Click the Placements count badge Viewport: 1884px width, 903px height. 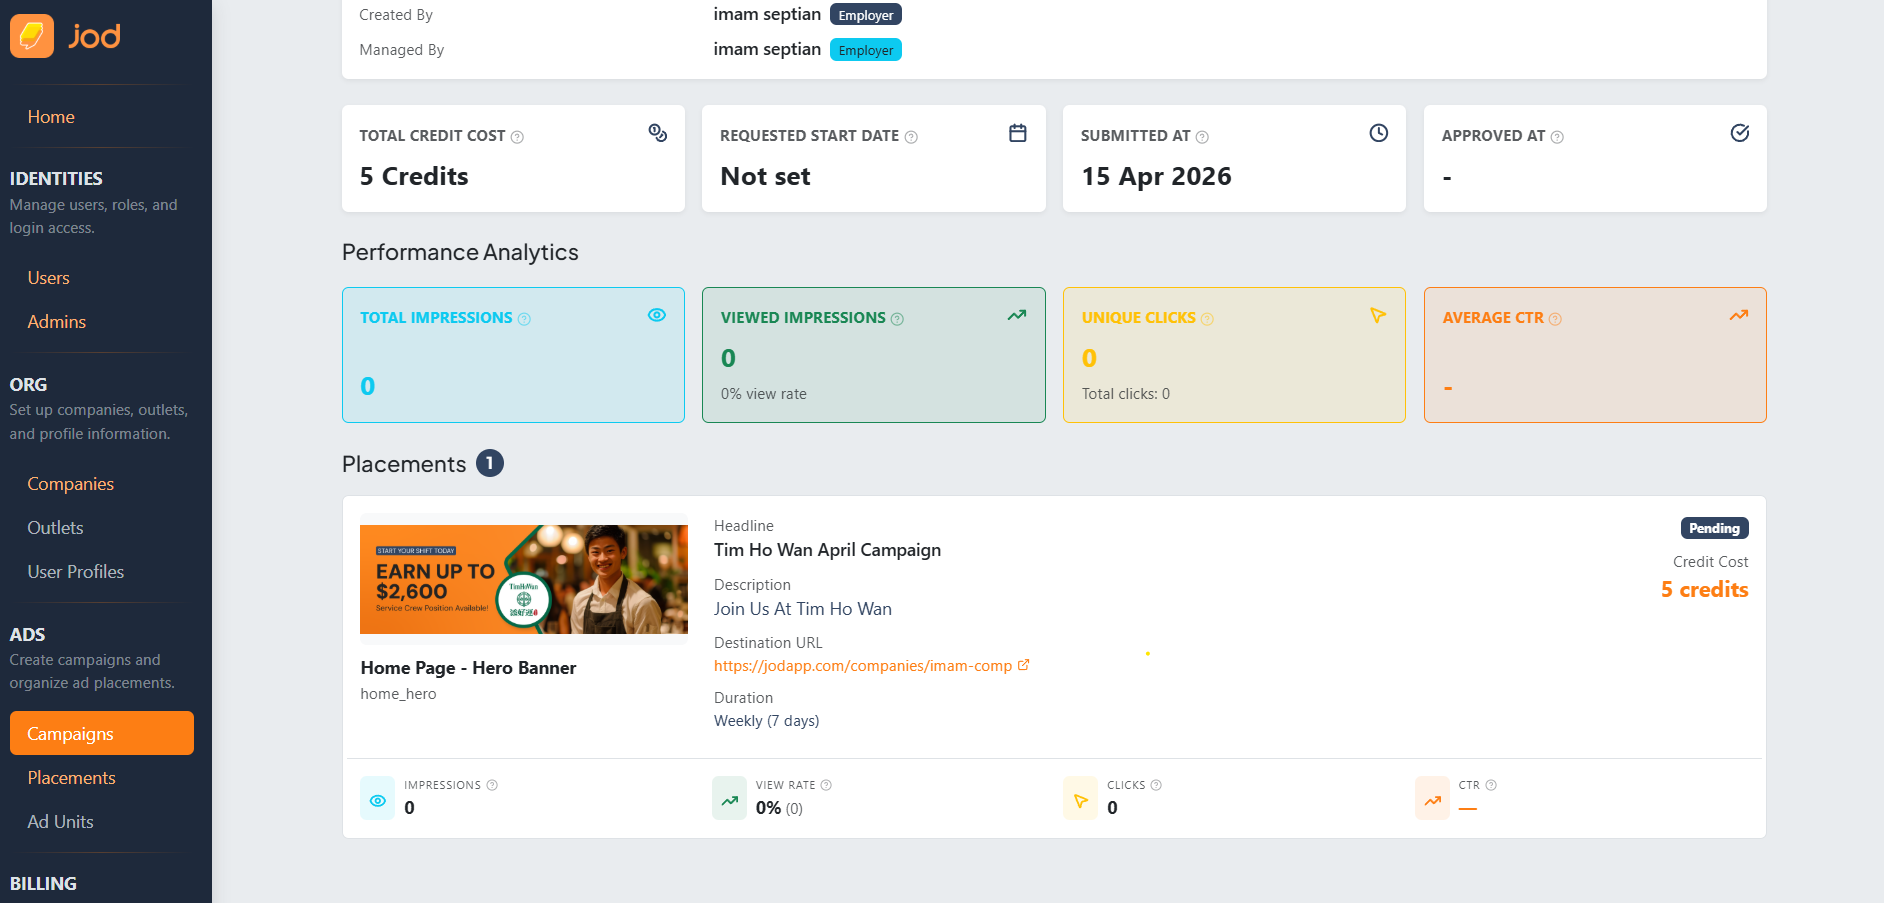(490, 463)
